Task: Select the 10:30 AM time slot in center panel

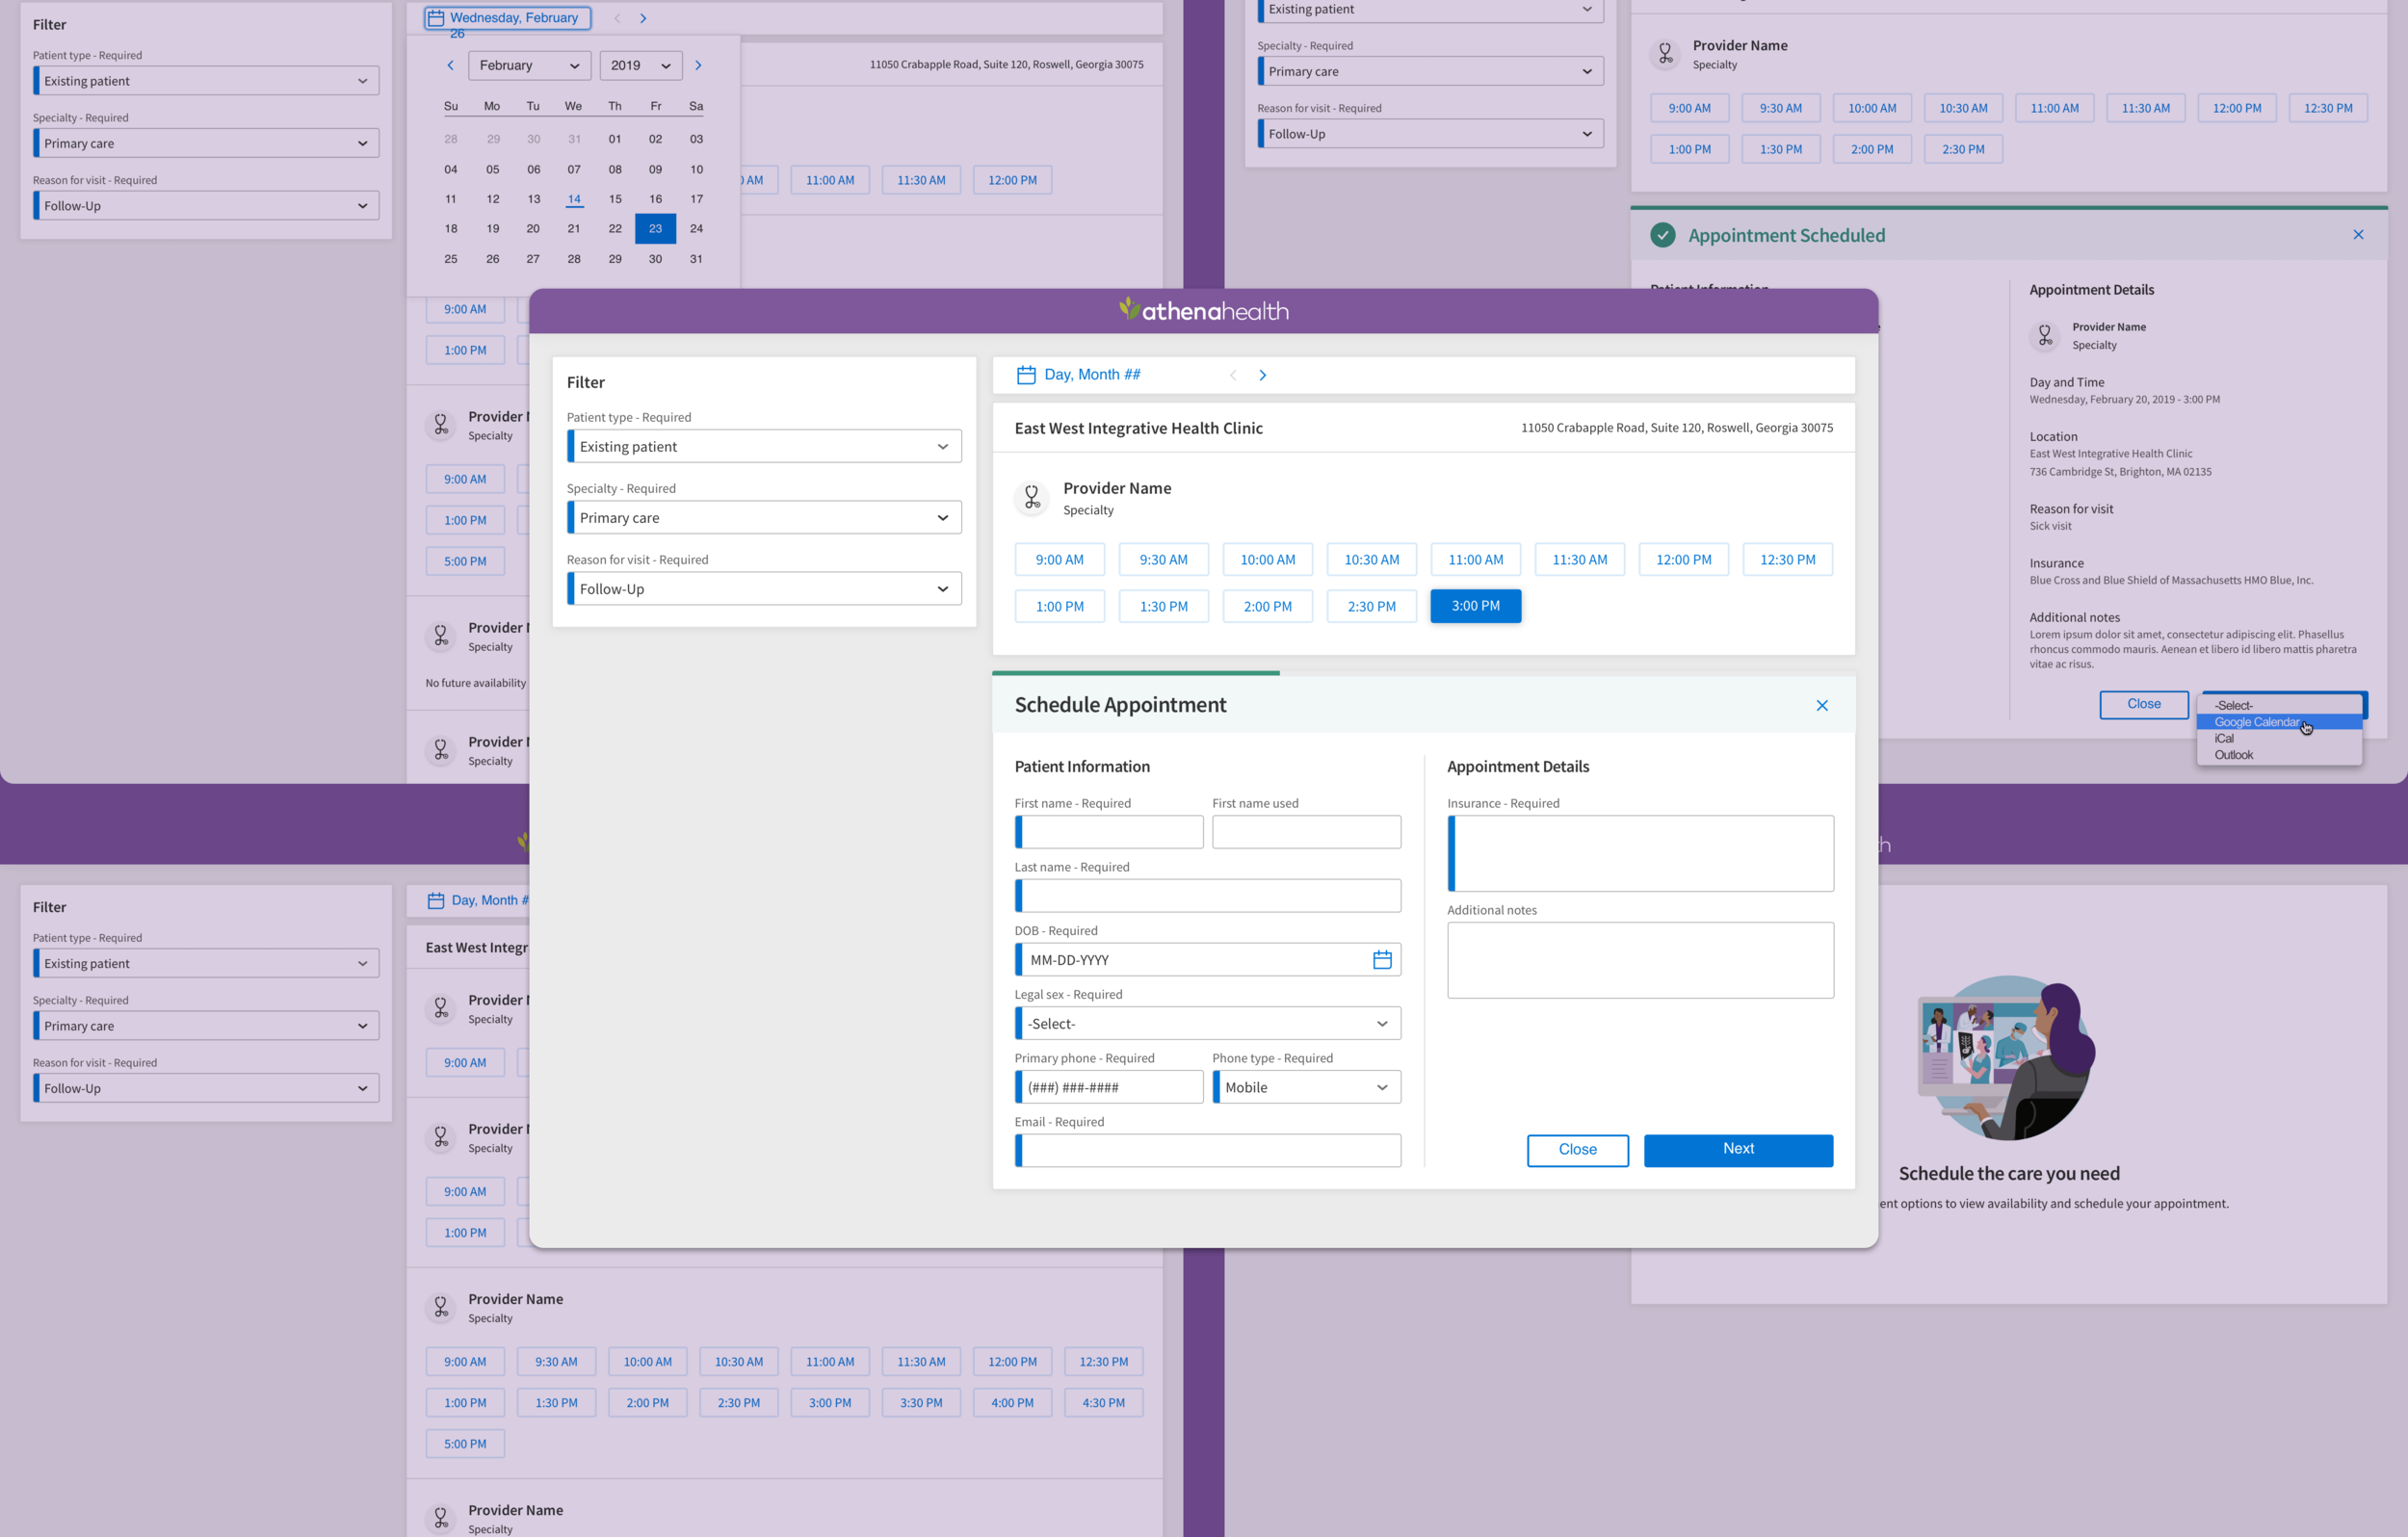Action: 1371,560
